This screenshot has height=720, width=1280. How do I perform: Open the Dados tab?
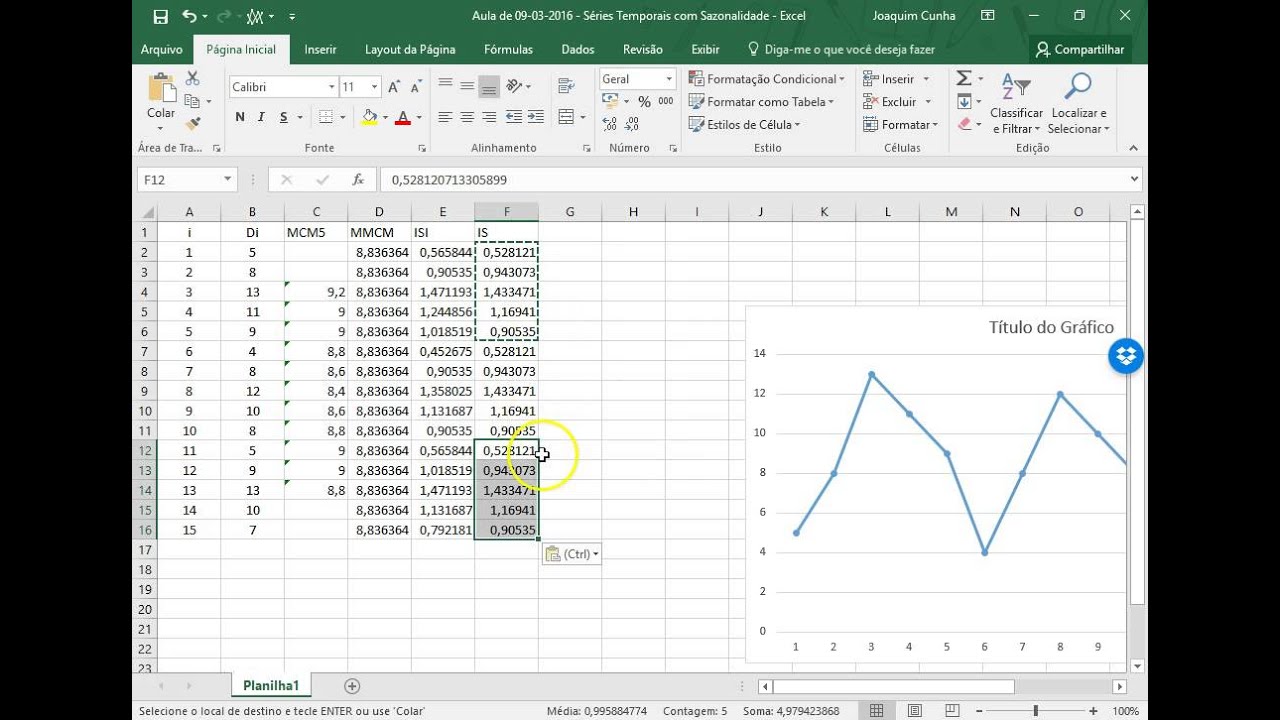click(x=578, y=49)
